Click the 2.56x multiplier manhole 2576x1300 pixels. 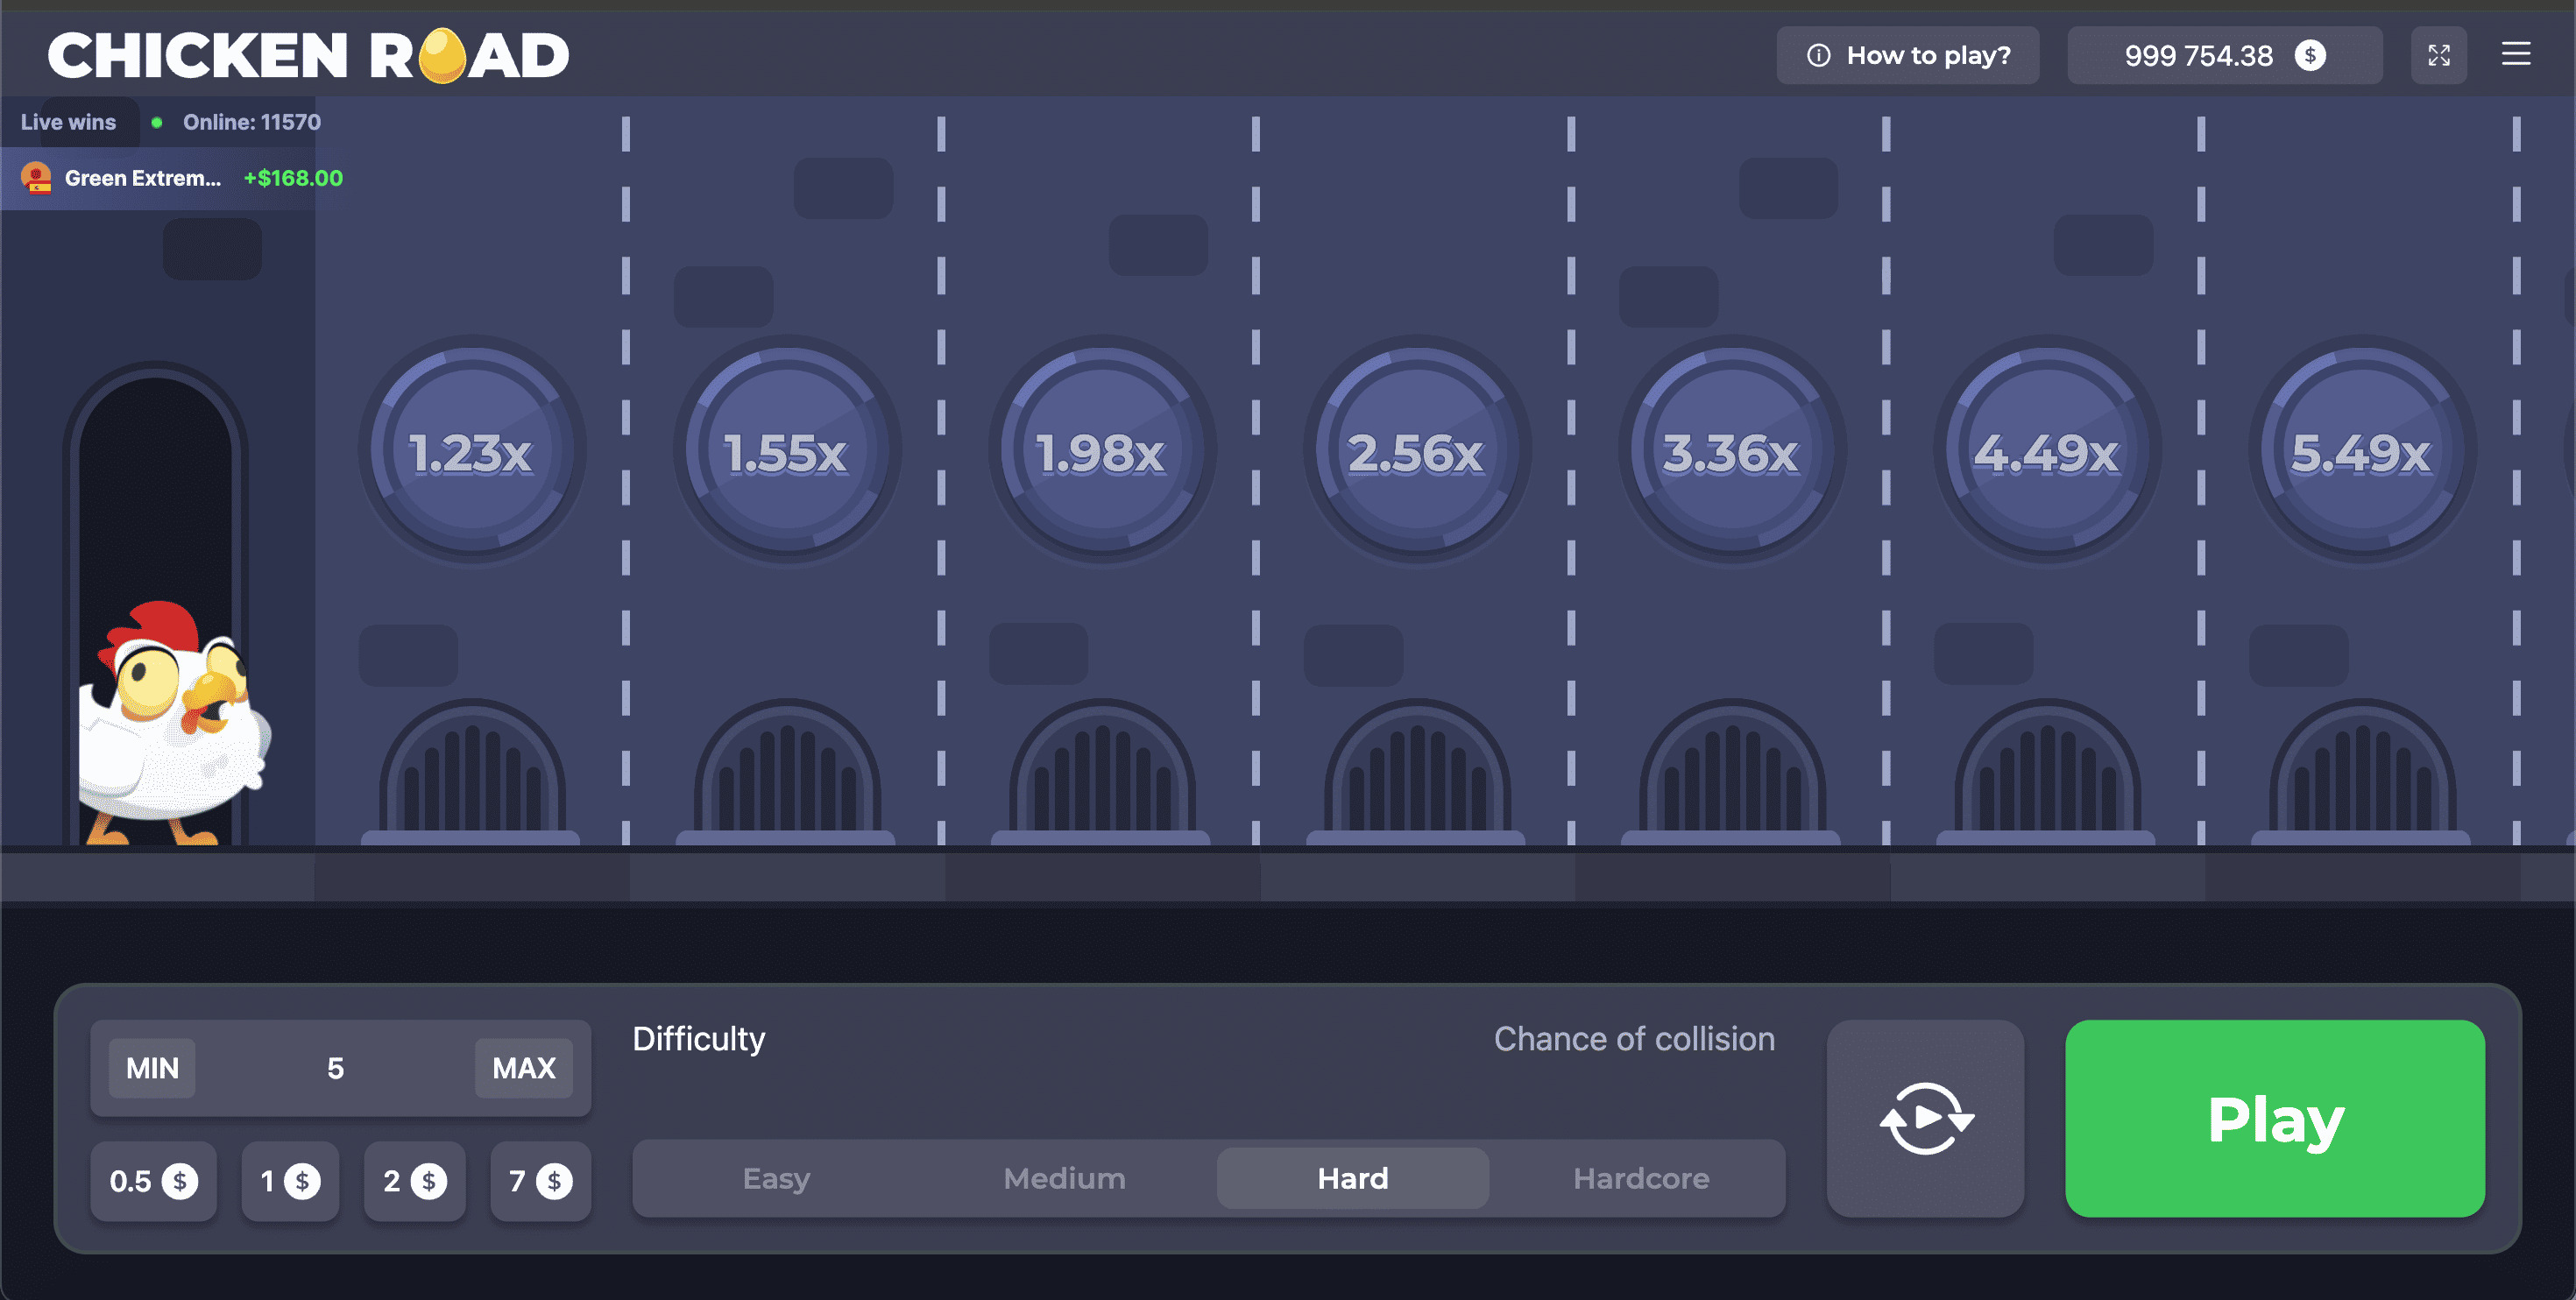tap(1416, 453)
